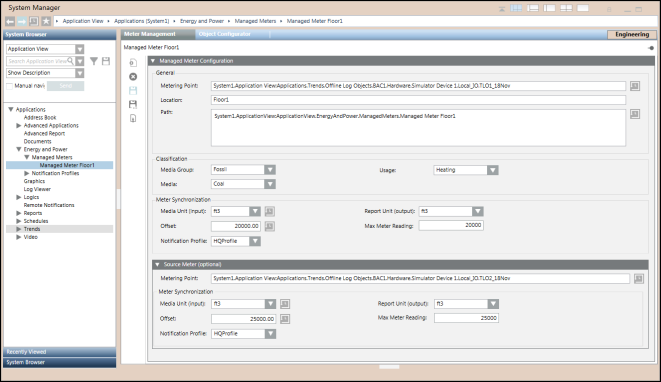Open the Recently Viewed panel
This screenshot has height=382, width=661.
pos(59,352)
